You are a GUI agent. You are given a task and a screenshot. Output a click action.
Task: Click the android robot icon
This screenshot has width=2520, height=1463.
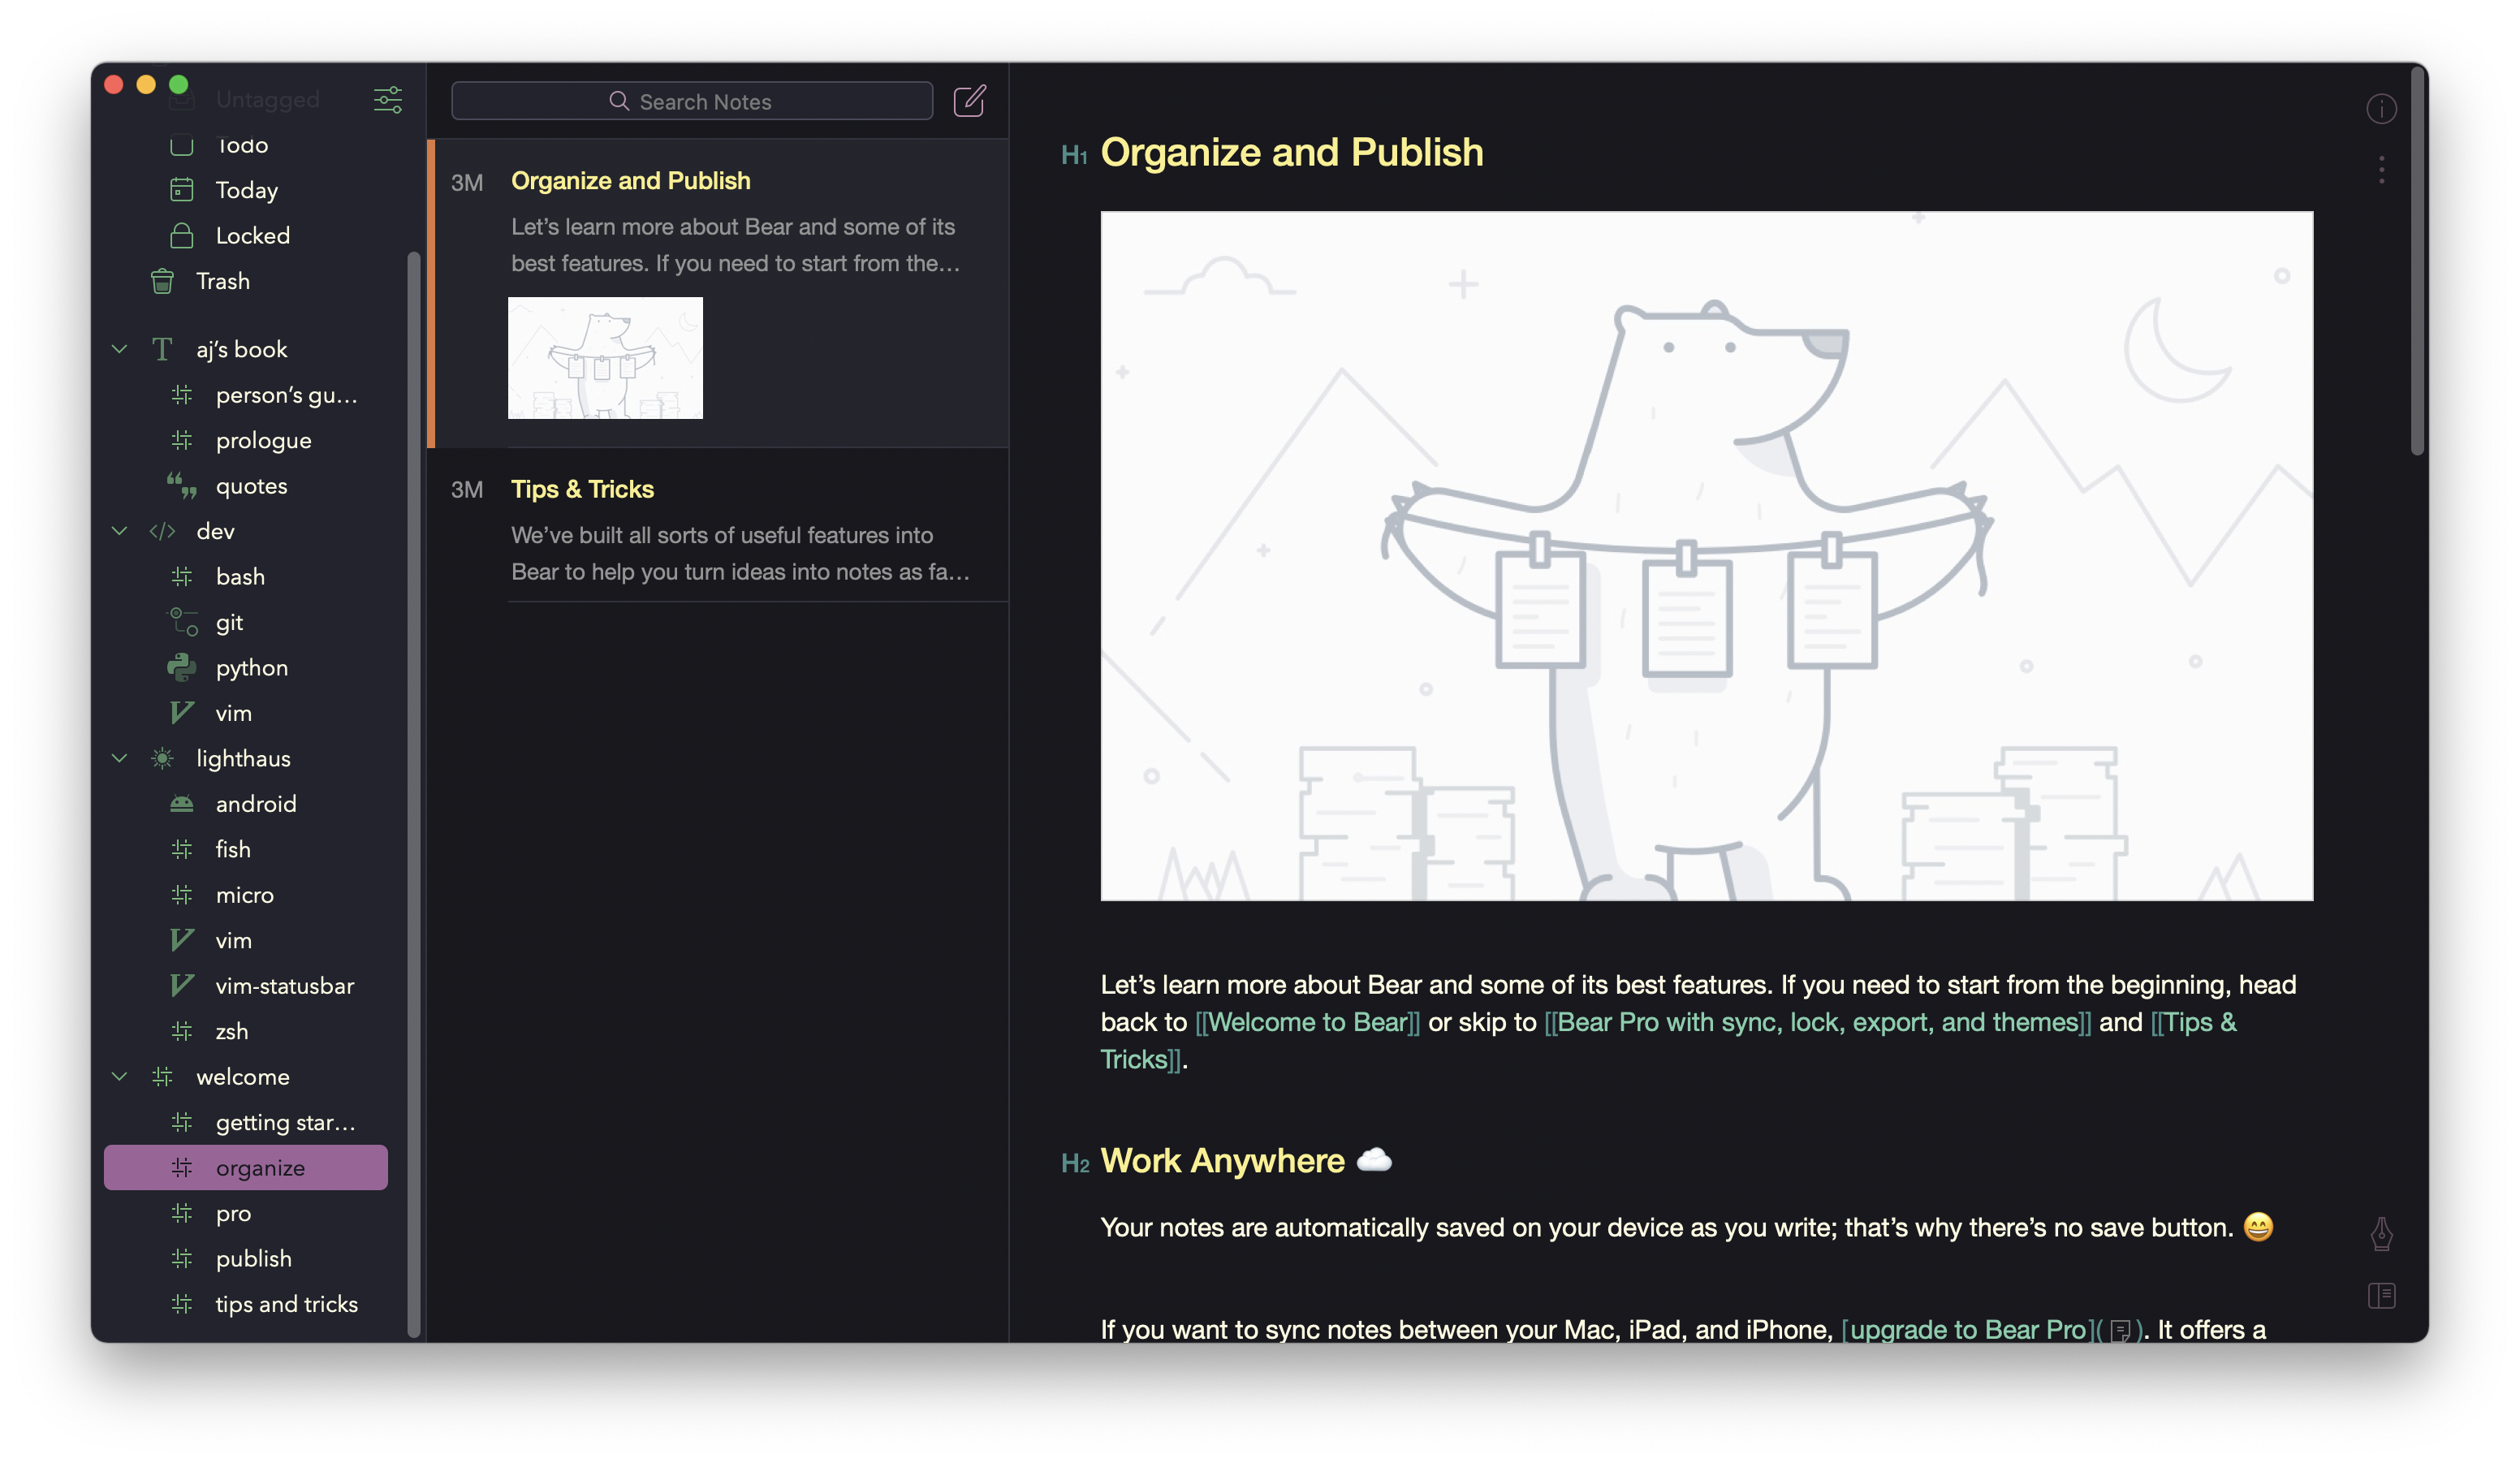181,804
